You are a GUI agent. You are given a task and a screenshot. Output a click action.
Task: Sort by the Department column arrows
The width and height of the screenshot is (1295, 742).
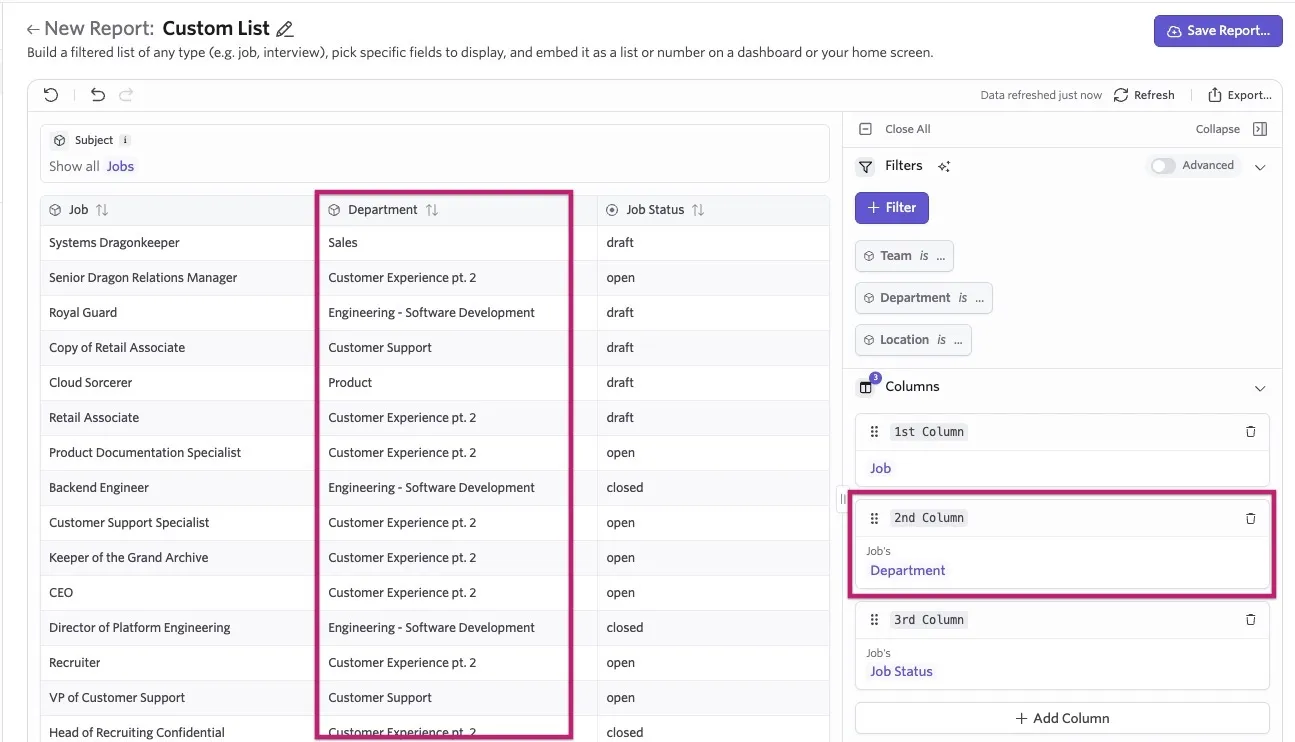point(432,210)
